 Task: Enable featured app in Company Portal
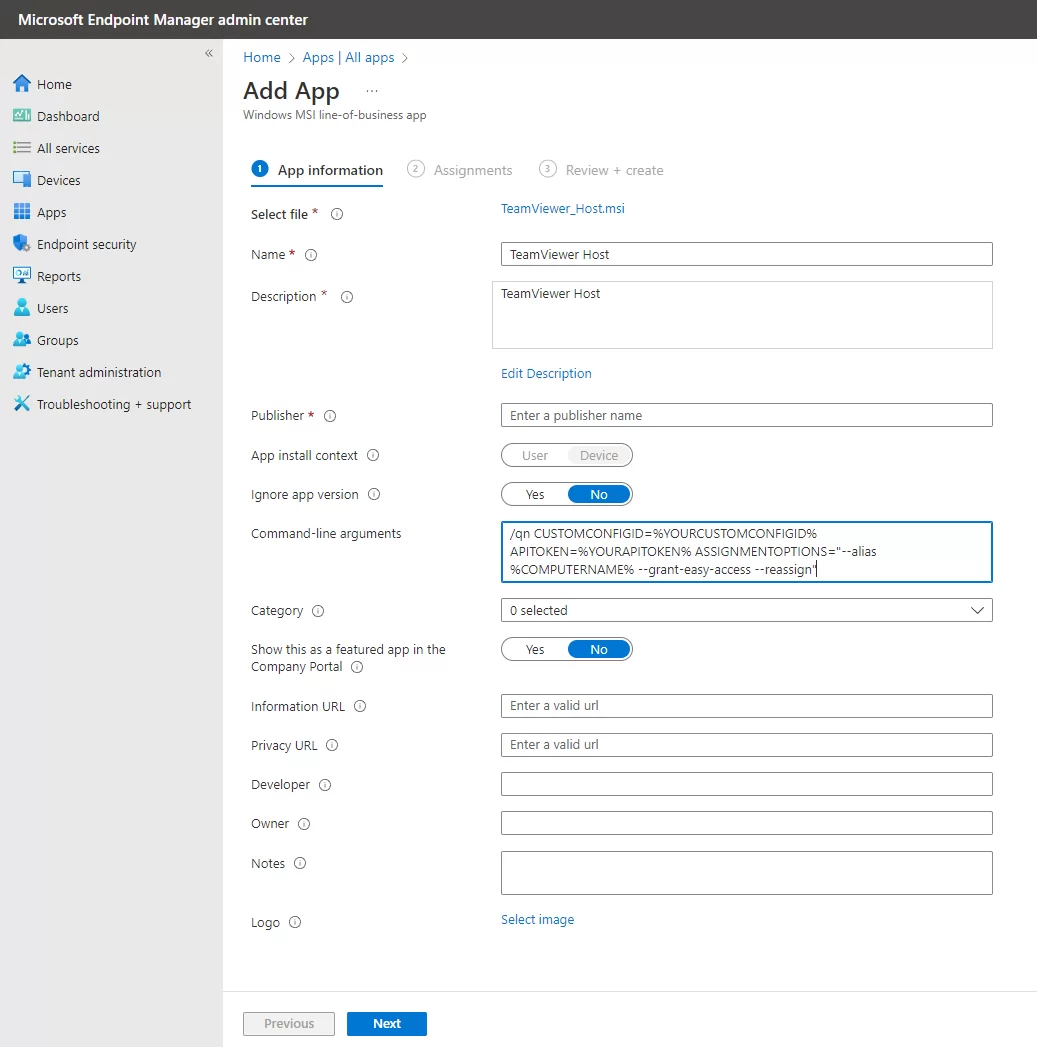coord(535,649)
